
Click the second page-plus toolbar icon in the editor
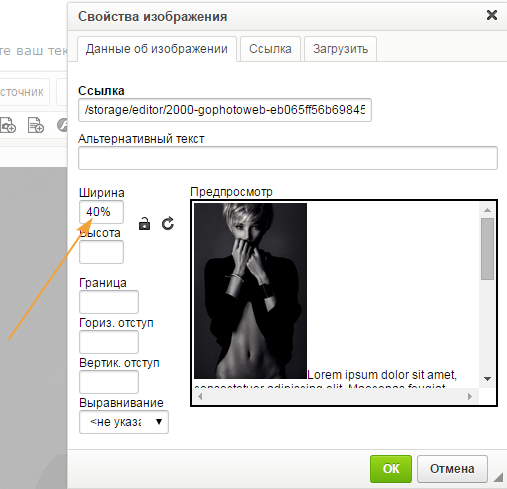coord(35,125)
